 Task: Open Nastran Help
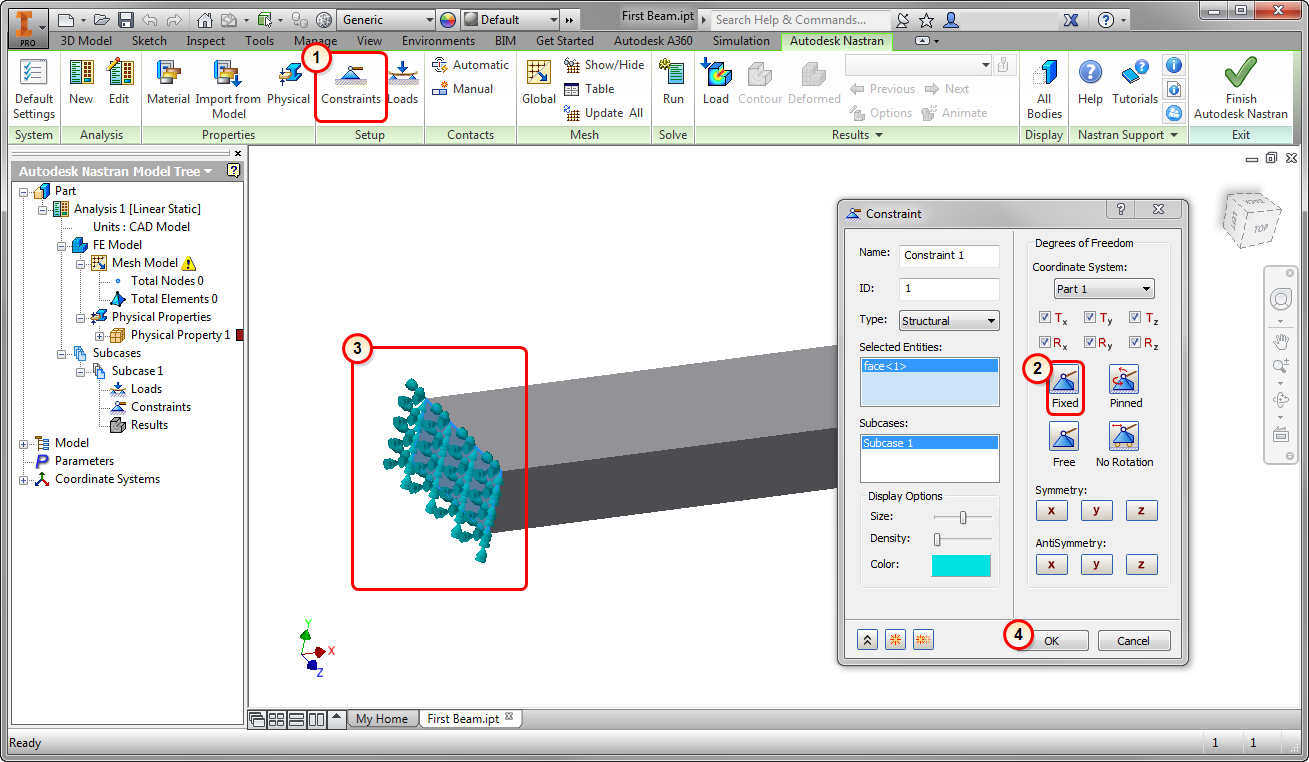click(1090, 82)
